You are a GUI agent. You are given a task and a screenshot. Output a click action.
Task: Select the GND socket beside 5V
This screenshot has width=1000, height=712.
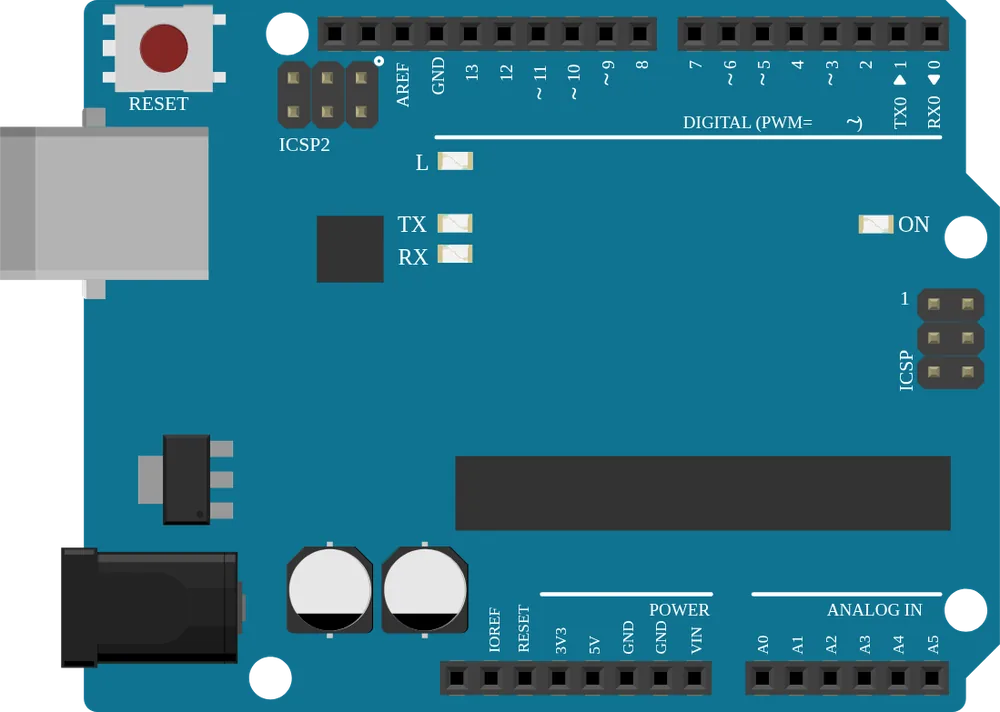click(627, 678)
